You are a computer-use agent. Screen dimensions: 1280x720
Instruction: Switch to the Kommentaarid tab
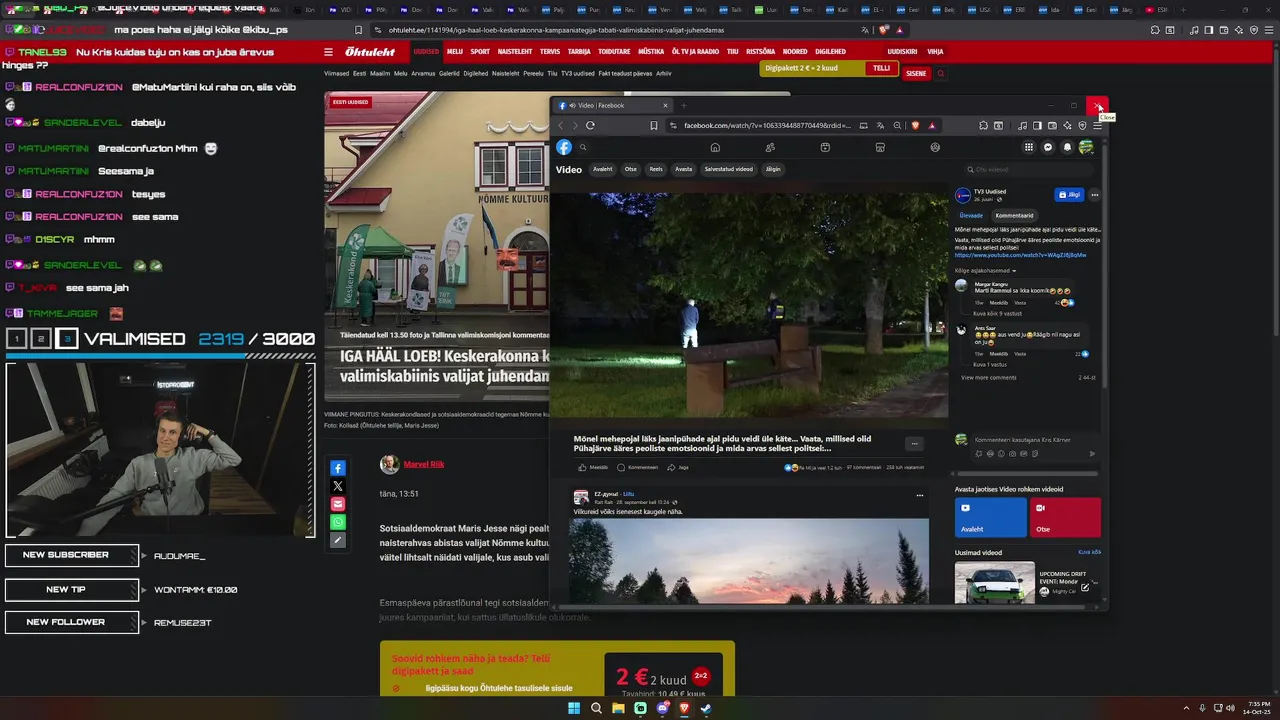(x=1014, y=215)
